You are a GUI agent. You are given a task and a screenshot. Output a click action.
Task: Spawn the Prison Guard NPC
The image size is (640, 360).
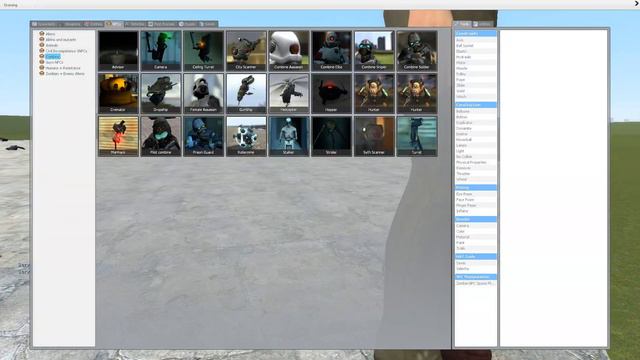pos(203,136)
